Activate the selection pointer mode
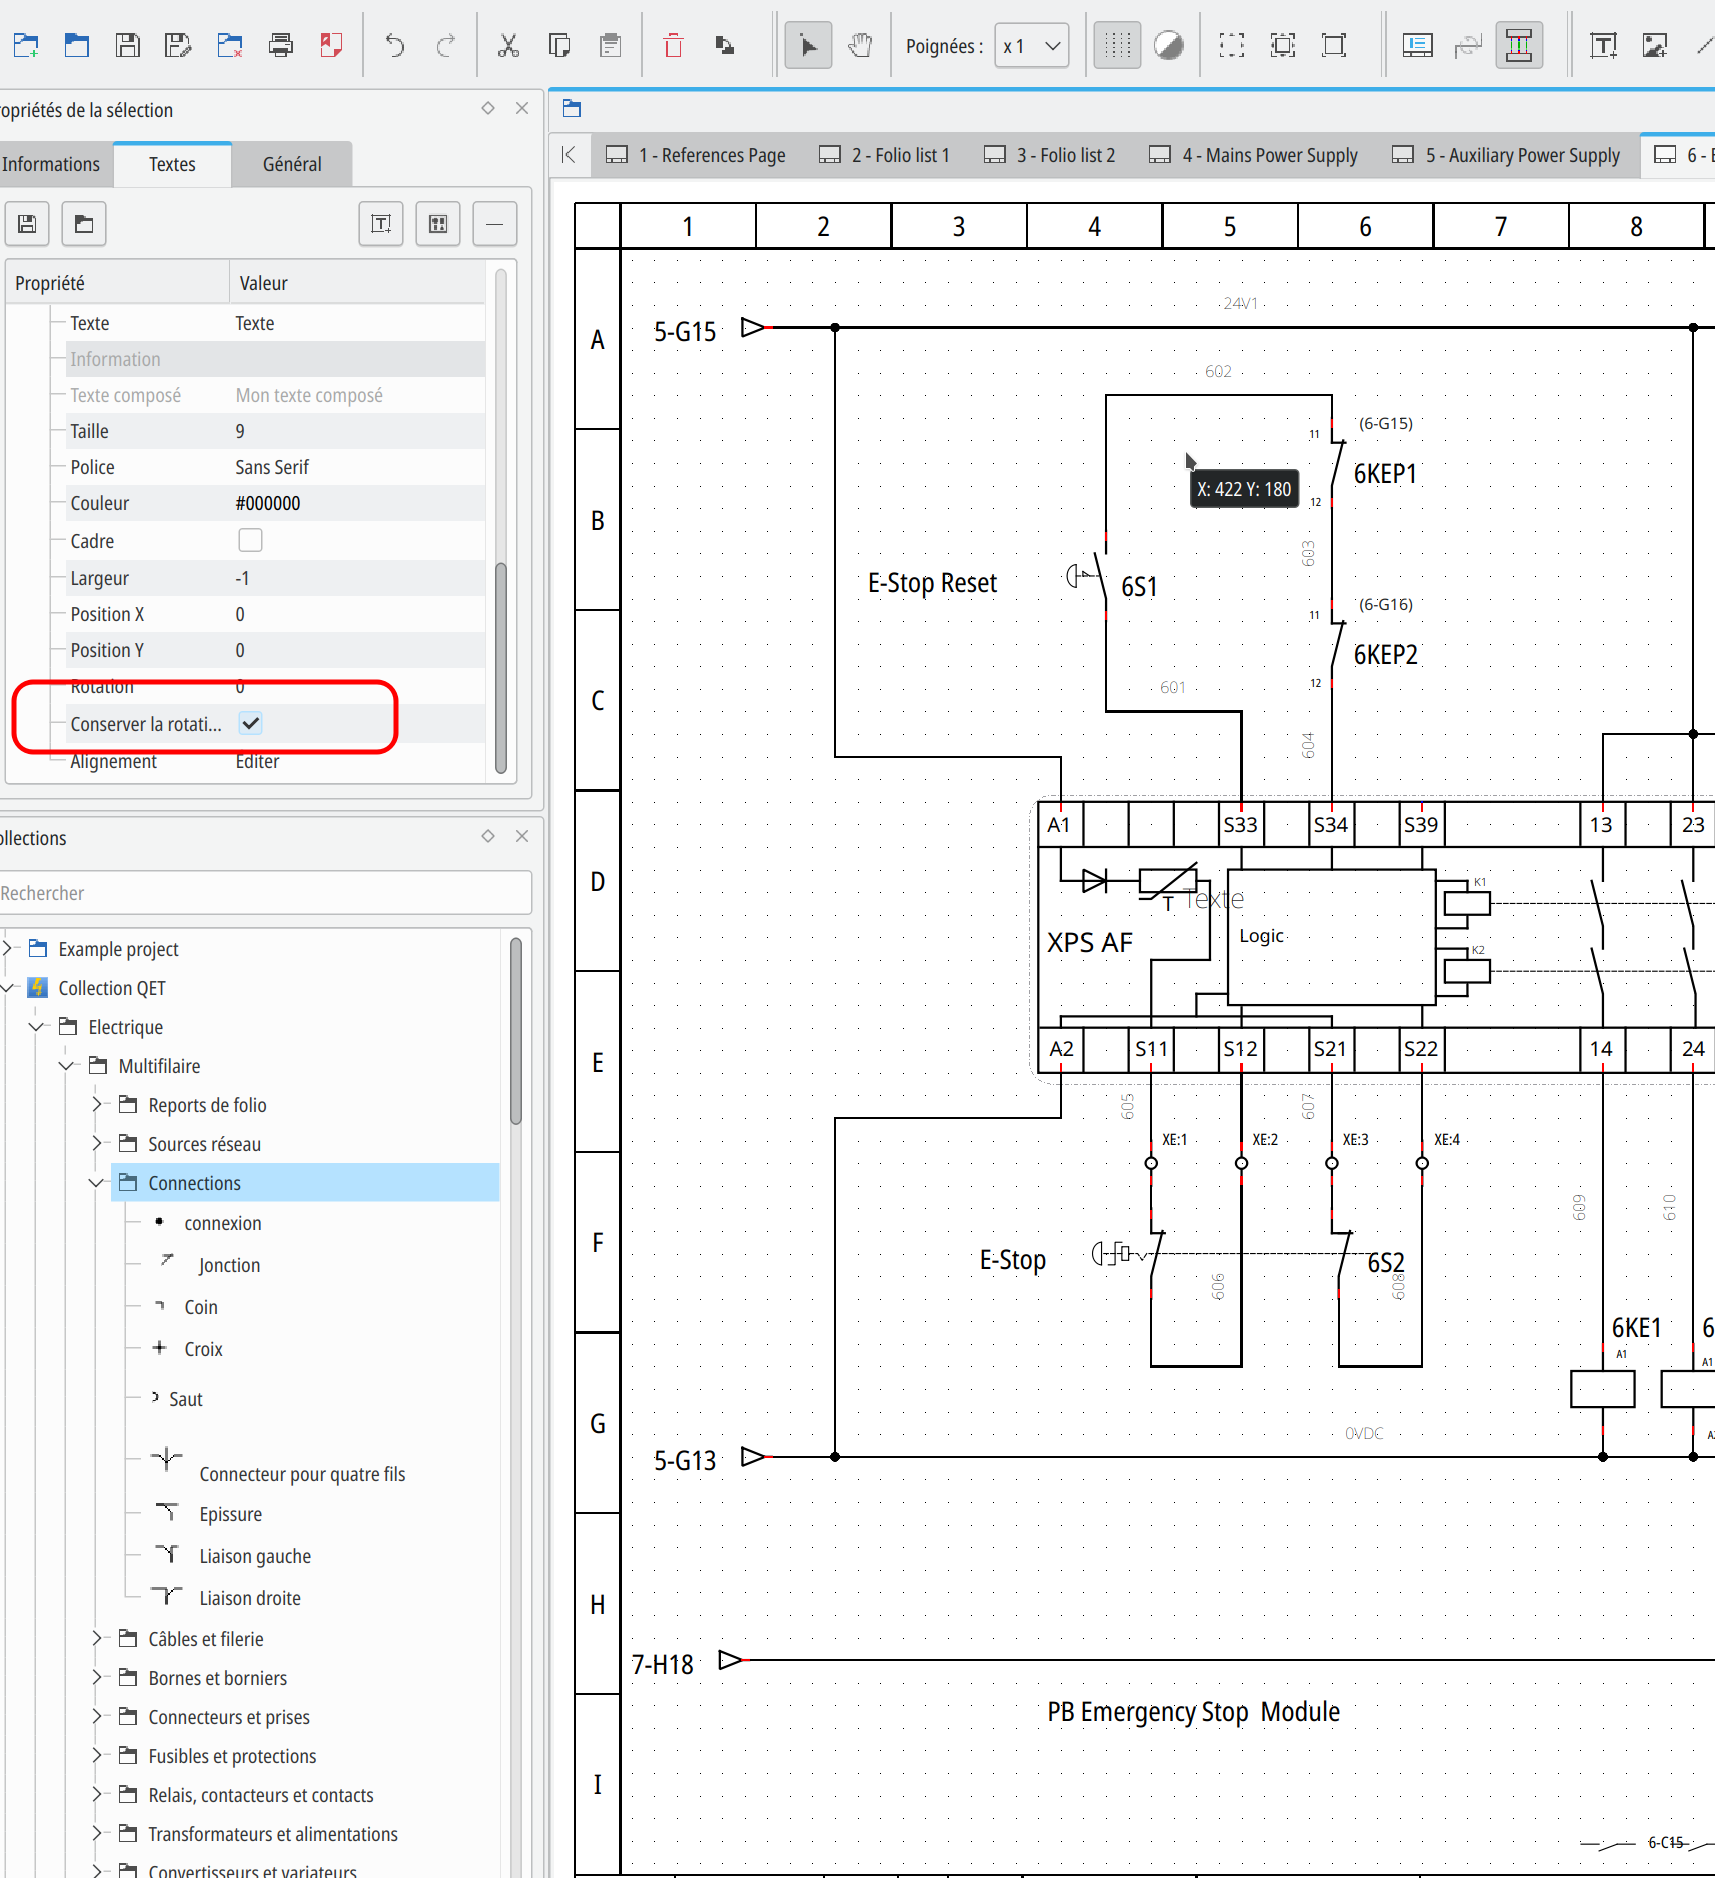Screen dimensions: 1715x1878 pyautogui.click(x=808, y=45)
